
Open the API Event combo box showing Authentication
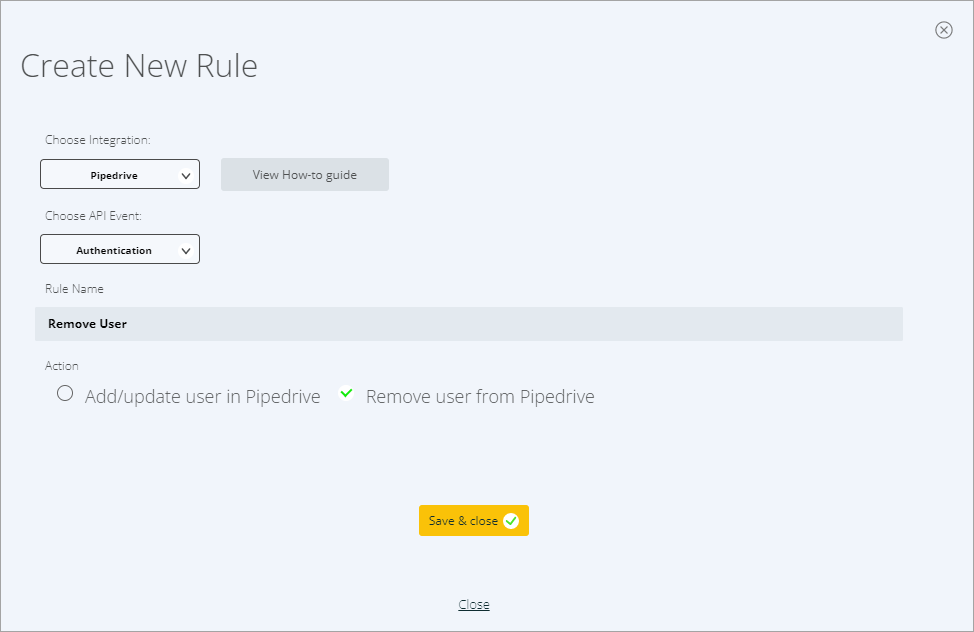pyautogui.click(x=120, y=249)
